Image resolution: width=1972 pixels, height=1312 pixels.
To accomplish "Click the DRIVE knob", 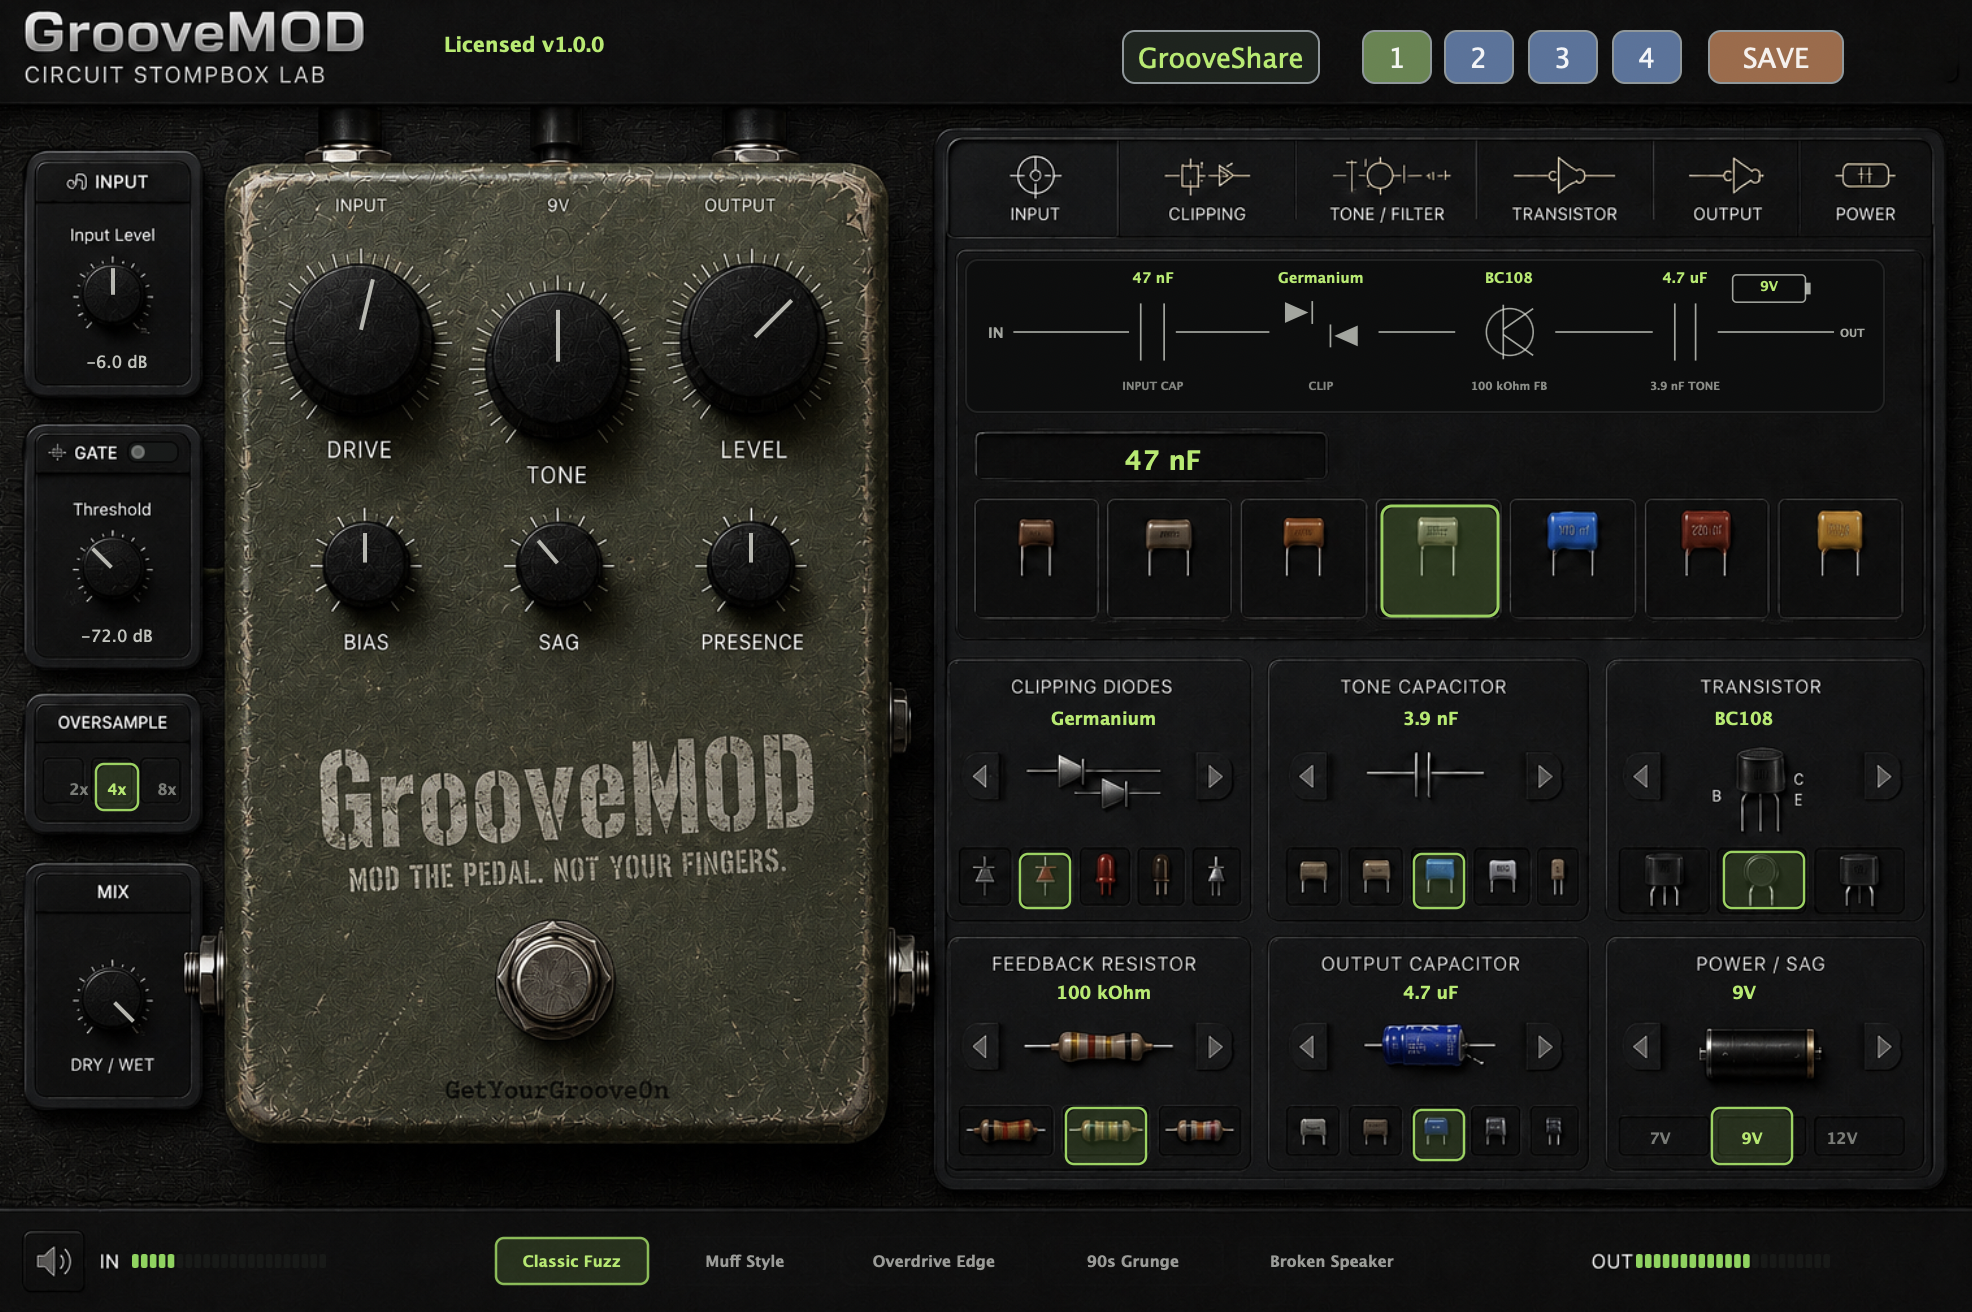I will (x=359, y=337).
